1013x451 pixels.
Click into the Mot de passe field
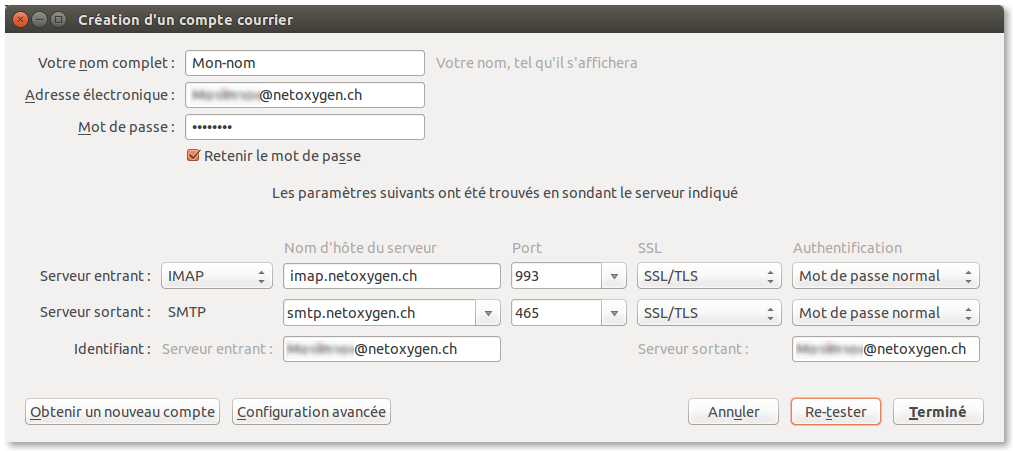click(305, 127)
